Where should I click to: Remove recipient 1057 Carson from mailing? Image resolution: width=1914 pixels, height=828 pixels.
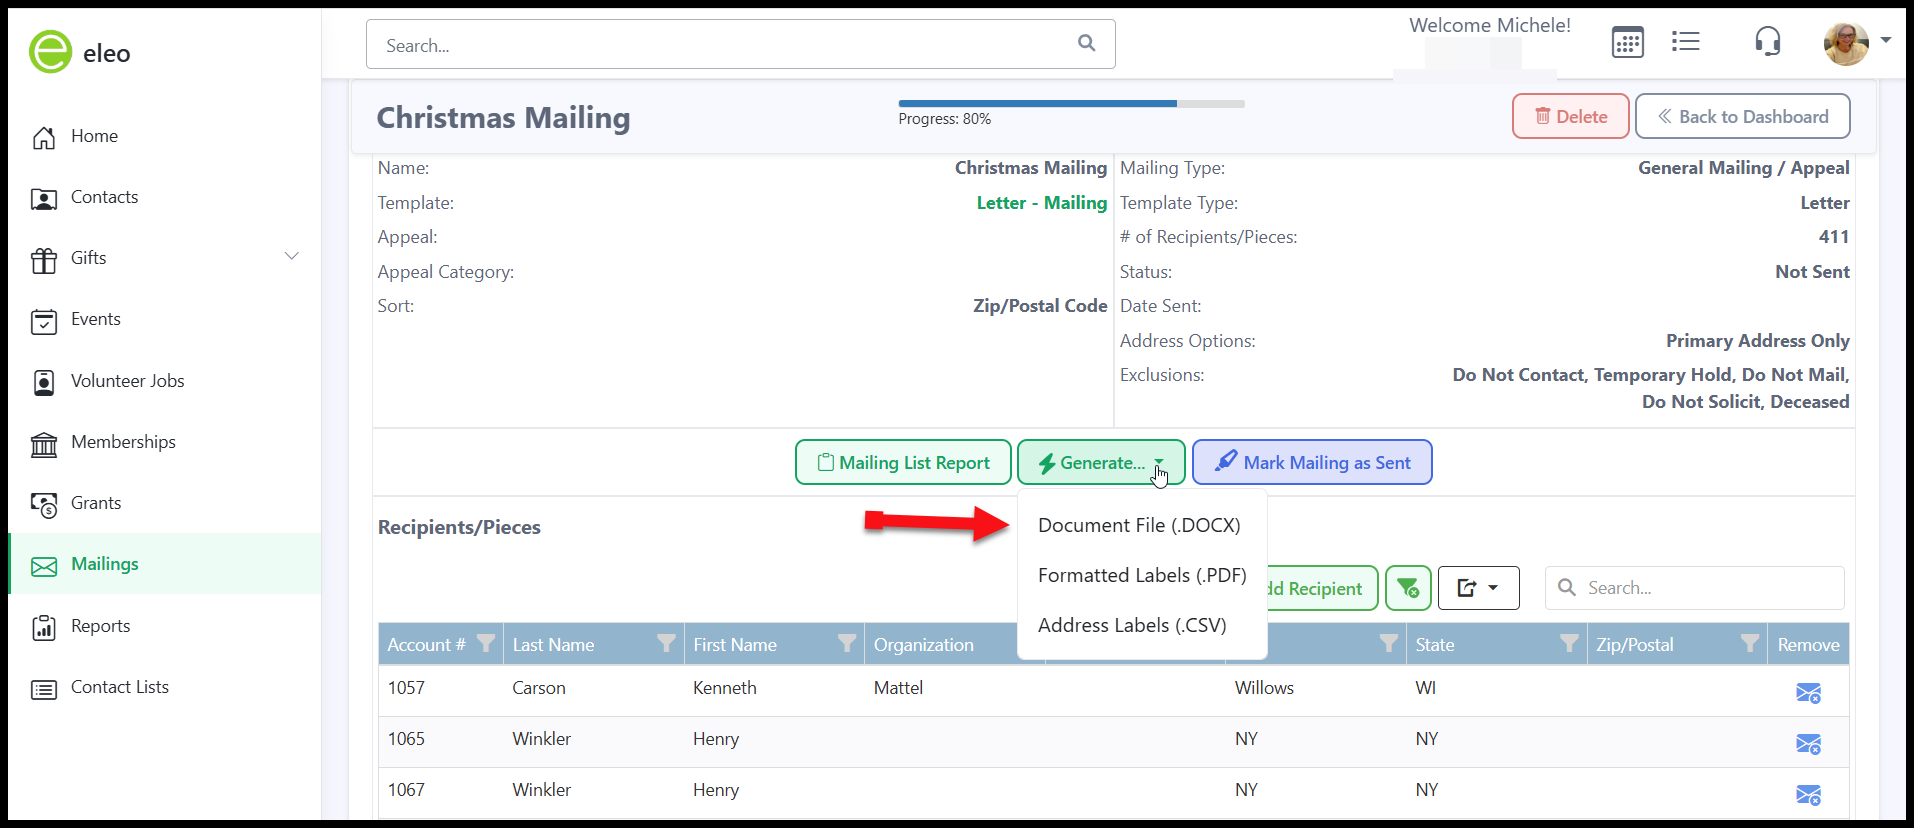tap(1808, 693)
